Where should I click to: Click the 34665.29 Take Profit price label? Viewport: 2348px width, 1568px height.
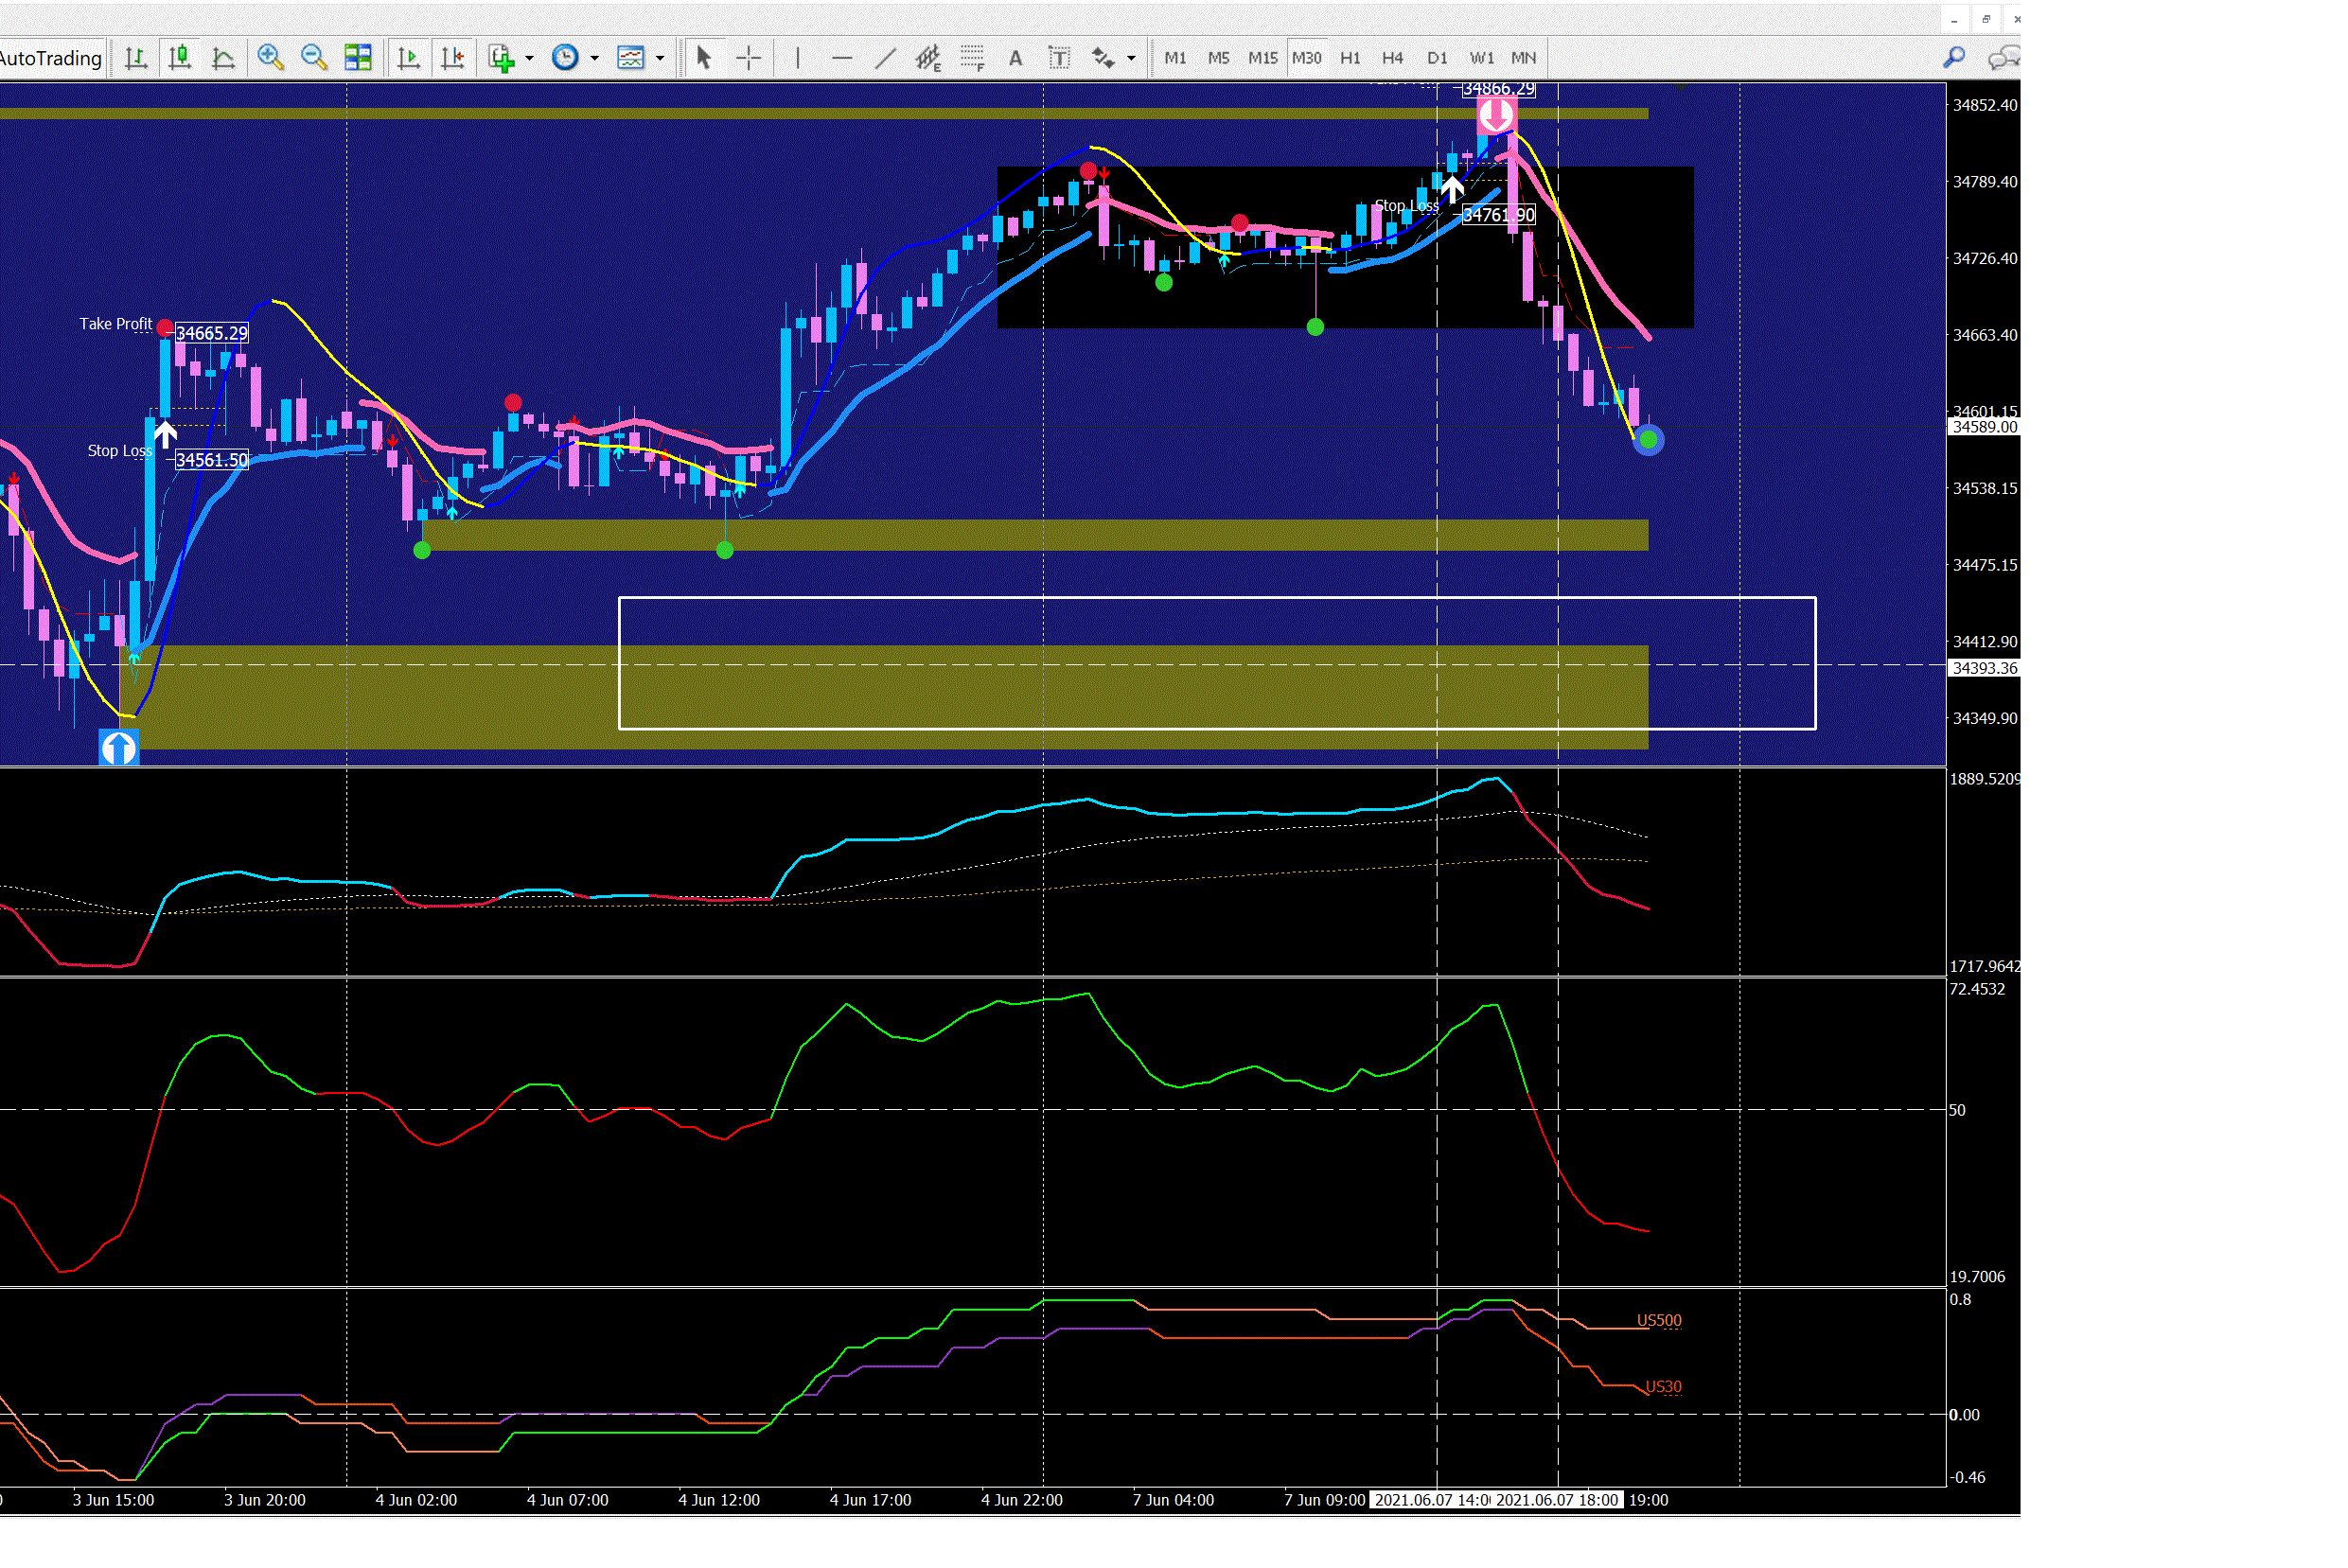pyautogui.click(x=211, y=333)
